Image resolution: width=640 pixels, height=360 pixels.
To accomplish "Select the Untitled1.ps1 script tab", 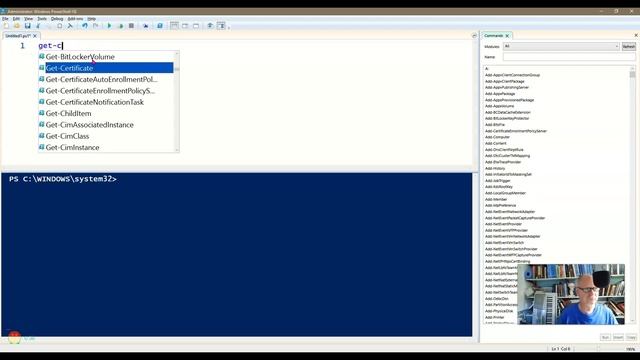I will [18, 36].
